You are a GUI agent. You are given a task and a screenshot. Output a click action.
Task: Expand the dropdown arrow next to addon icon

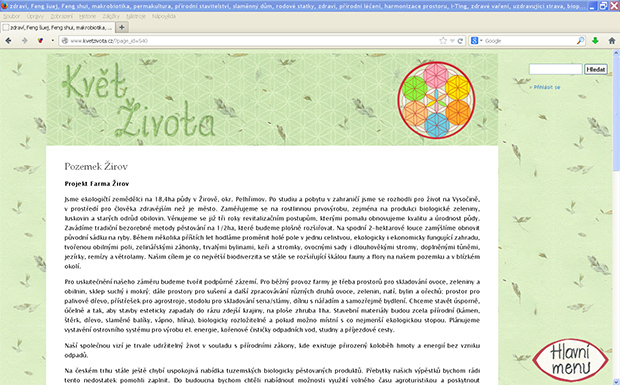[x=52, y=41]
